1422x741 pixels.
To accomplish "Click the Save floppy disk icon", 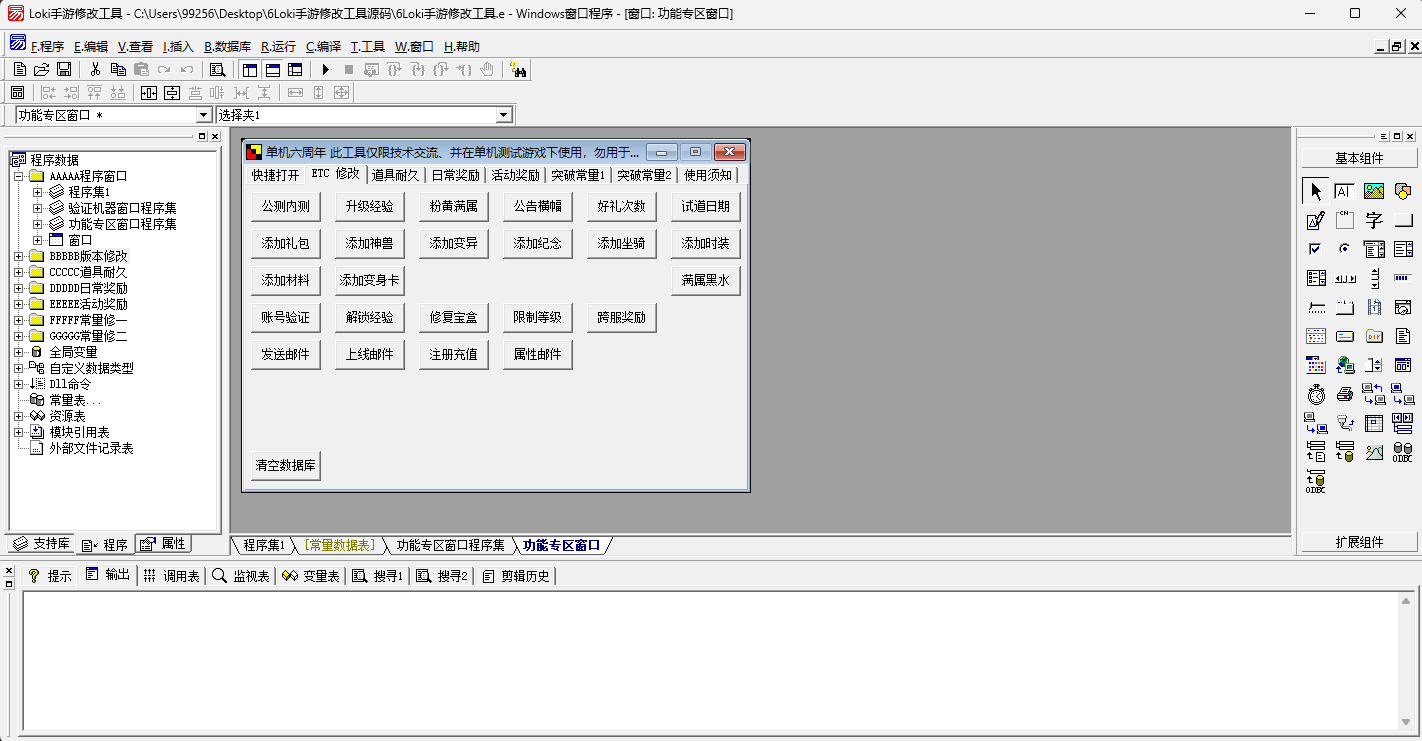I will click(x=64, y=69).
